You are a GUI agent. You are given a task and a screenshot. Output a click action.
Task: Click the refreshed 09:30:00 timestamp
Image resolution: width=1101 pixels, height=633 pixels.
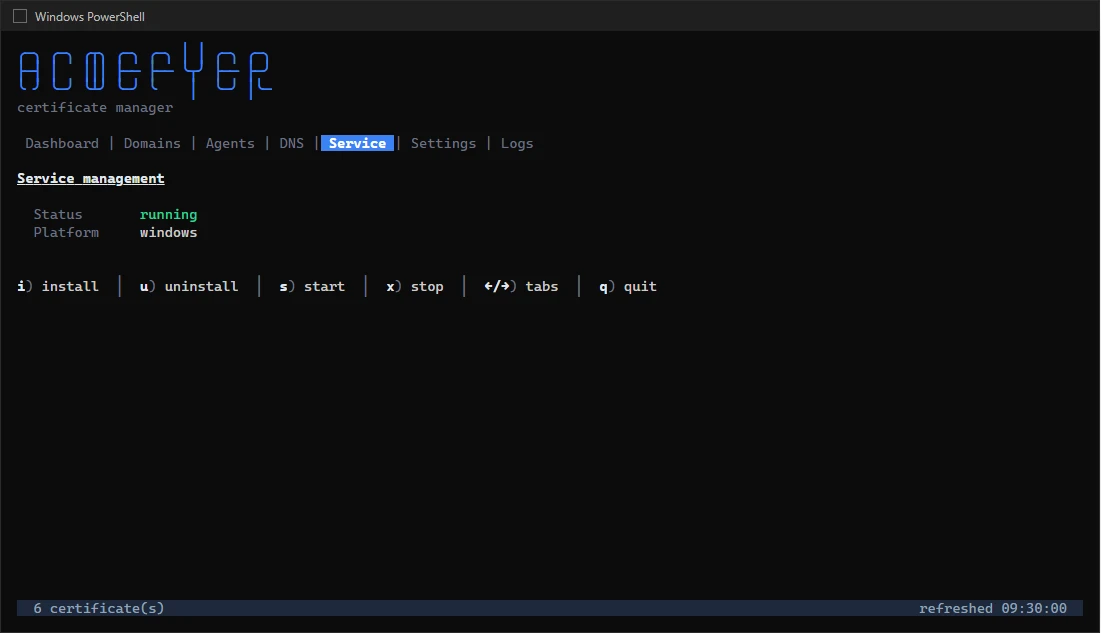993,608
